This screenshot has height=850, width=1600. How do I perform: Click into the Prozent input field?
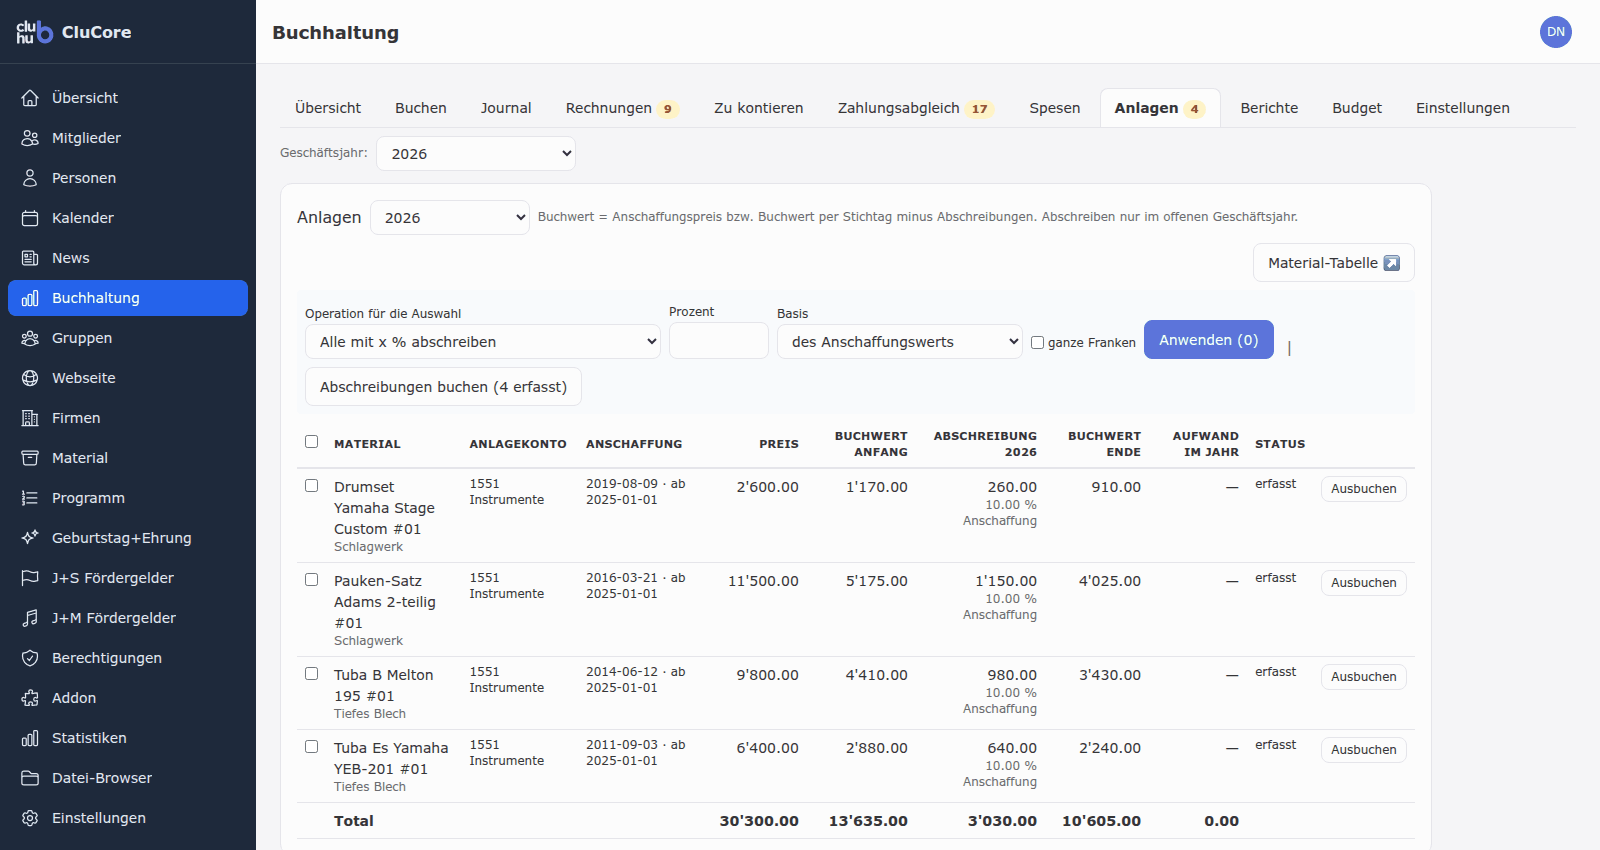(x=719, y=342)
